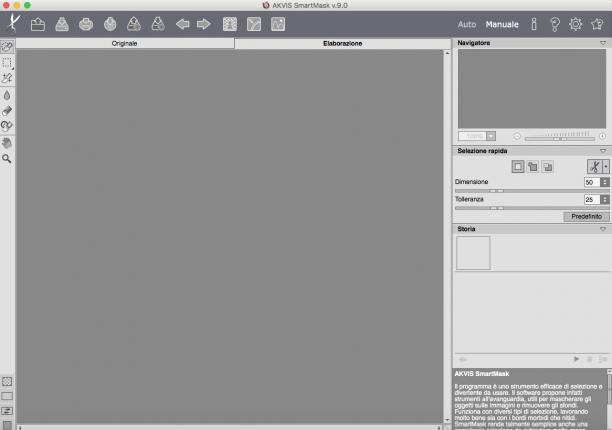Click the Predefinito button
This screenshot has width=612, height=430.
click(x=586, y=217)
